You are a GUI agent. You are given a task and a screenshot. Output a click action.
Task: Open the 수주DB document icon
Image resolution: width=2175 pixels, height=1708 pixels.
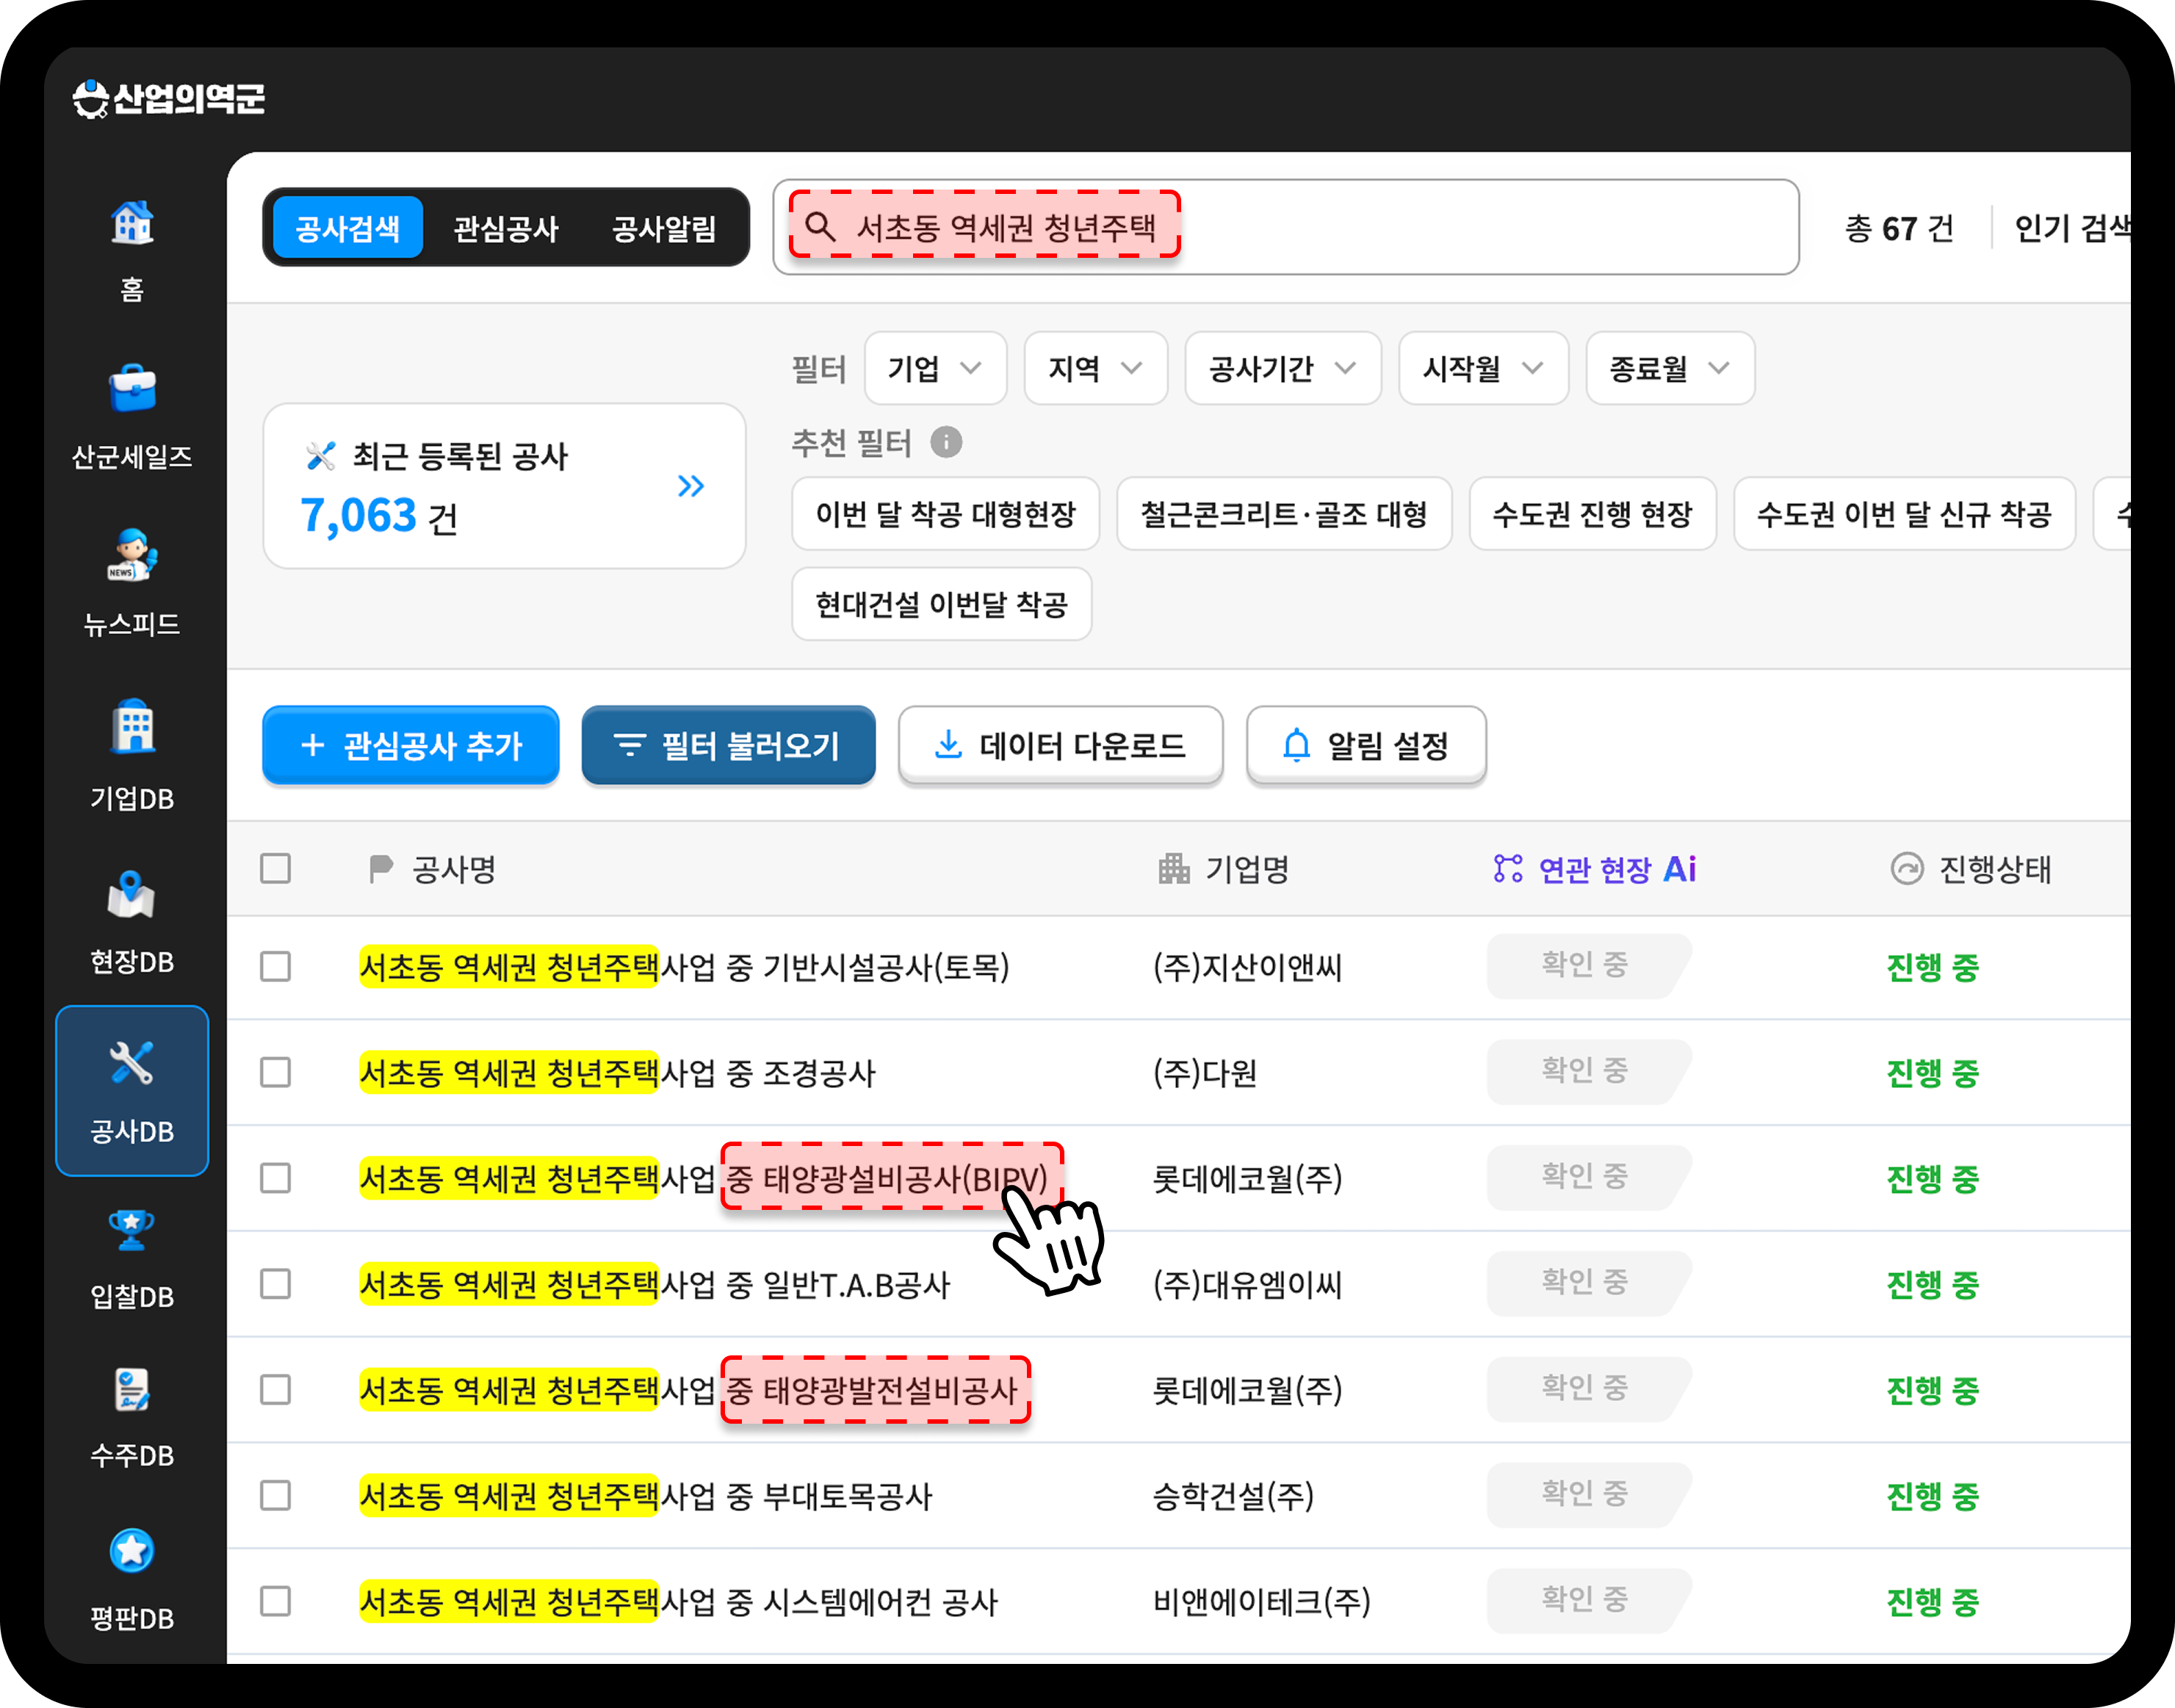[132, 1390]
